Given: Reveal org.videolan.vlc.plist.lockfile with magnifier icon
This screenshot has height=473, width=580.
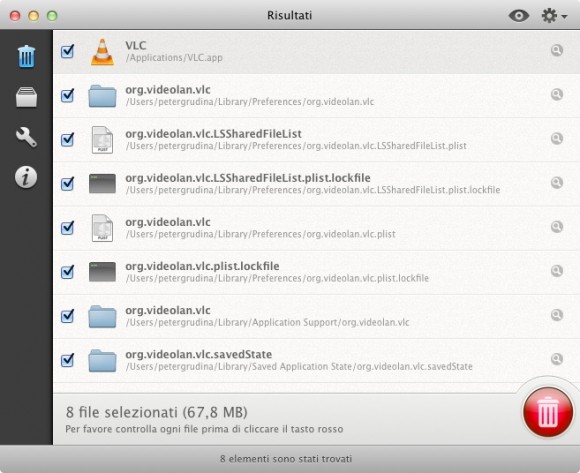Looking at the screenshot, I should coord(557,270).
